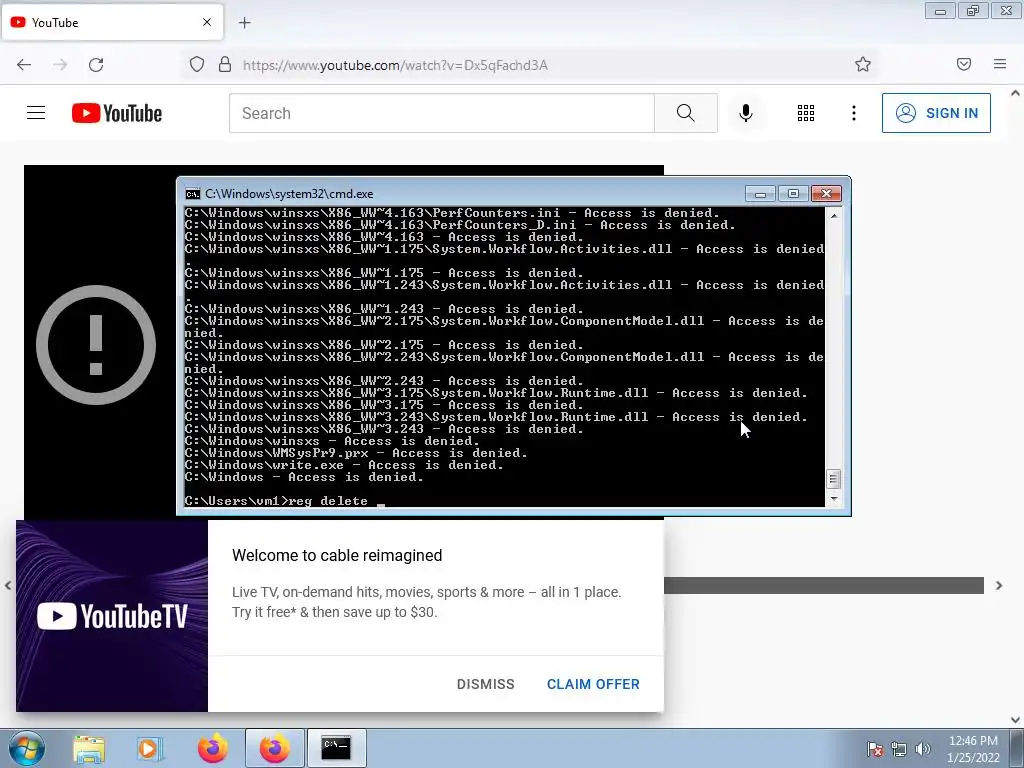
Task: Click 'Welcome to cable reimagined' heading
Action: [337, 555]
